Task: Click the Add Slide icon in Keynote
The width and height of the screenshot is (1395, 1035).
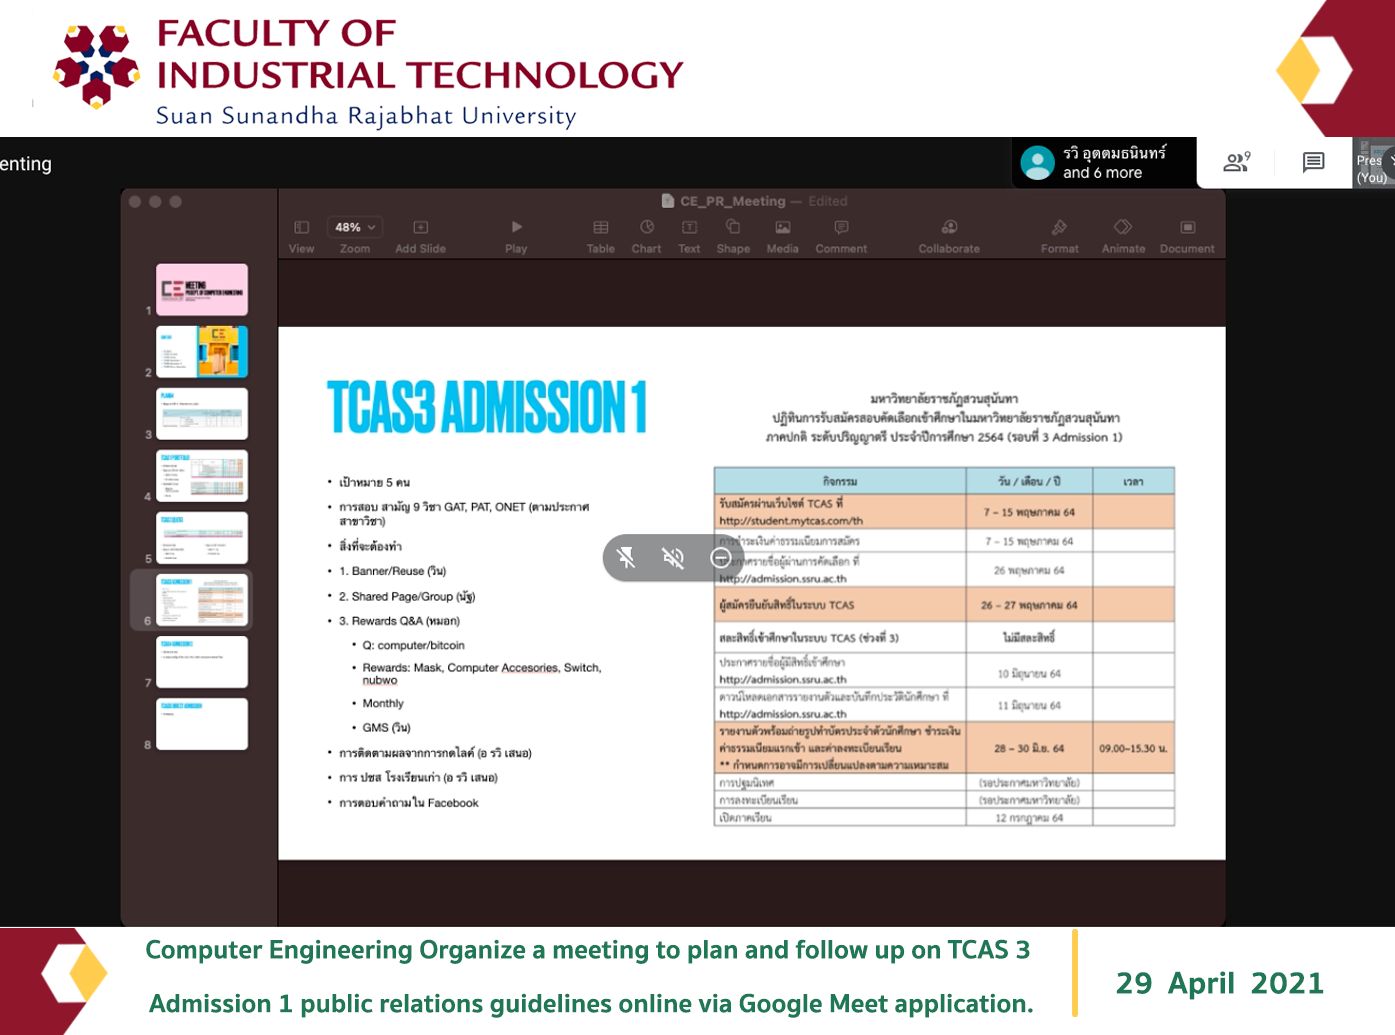Action: [x=420, y=228]
